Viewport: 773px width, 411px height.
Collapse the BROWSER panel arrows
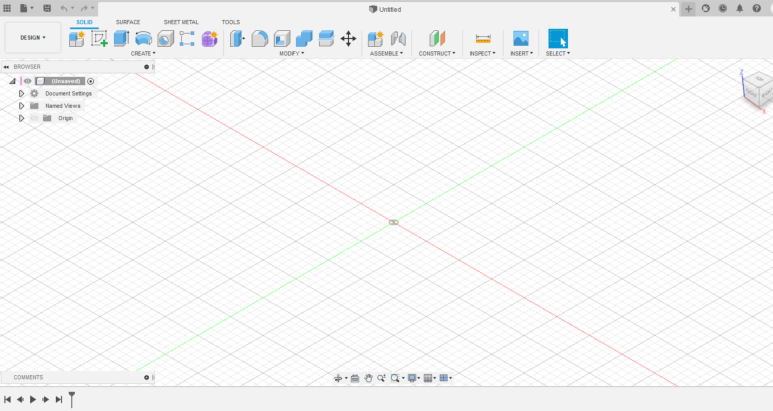click(x=6, y=67)
